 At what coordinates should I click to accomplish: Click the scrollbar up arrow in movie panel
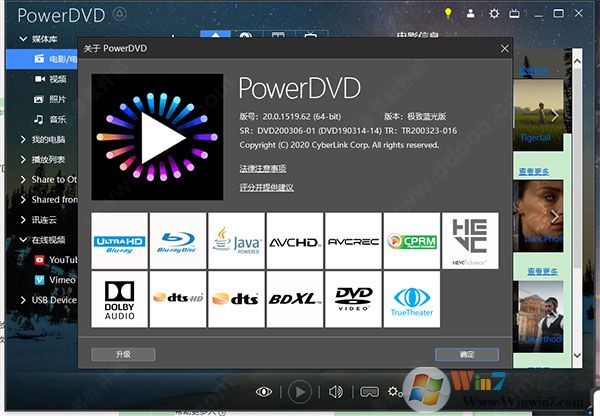(577, 61)
